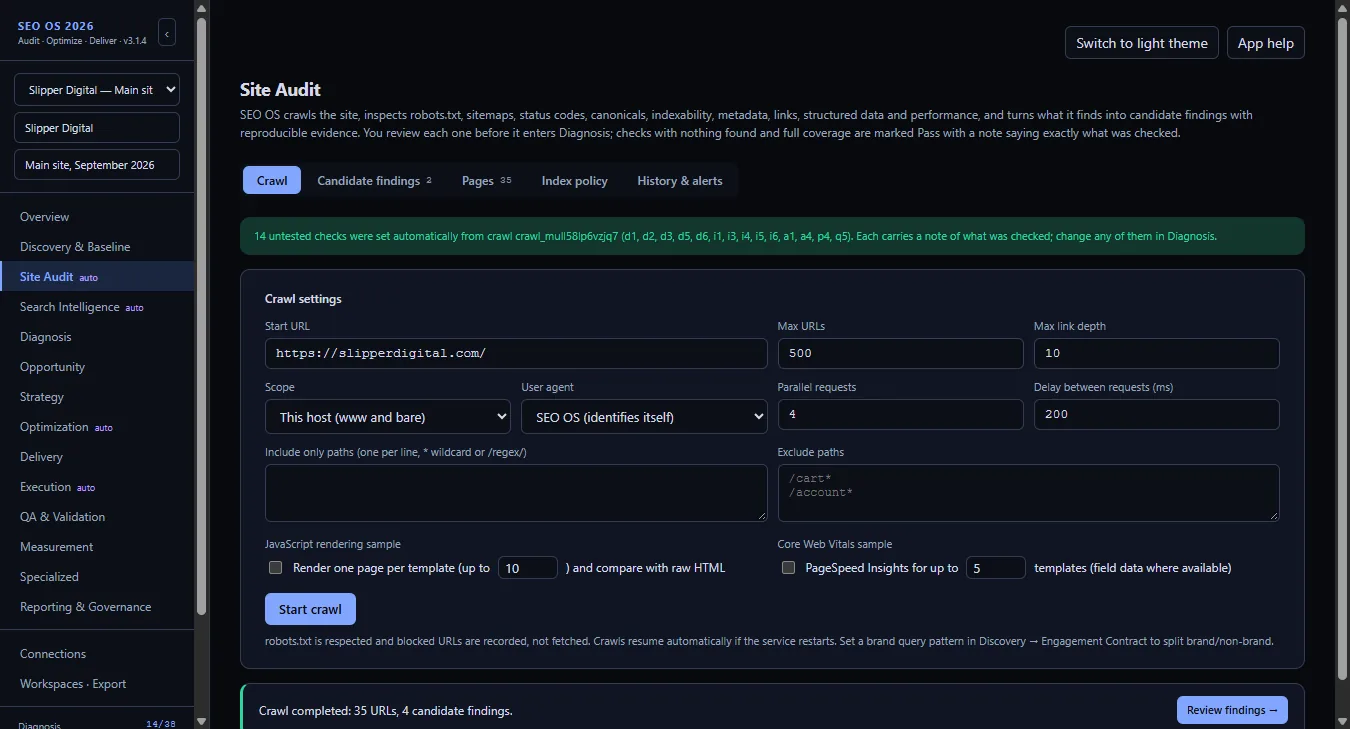Collapse the sidebar with the chevron button

167,33
